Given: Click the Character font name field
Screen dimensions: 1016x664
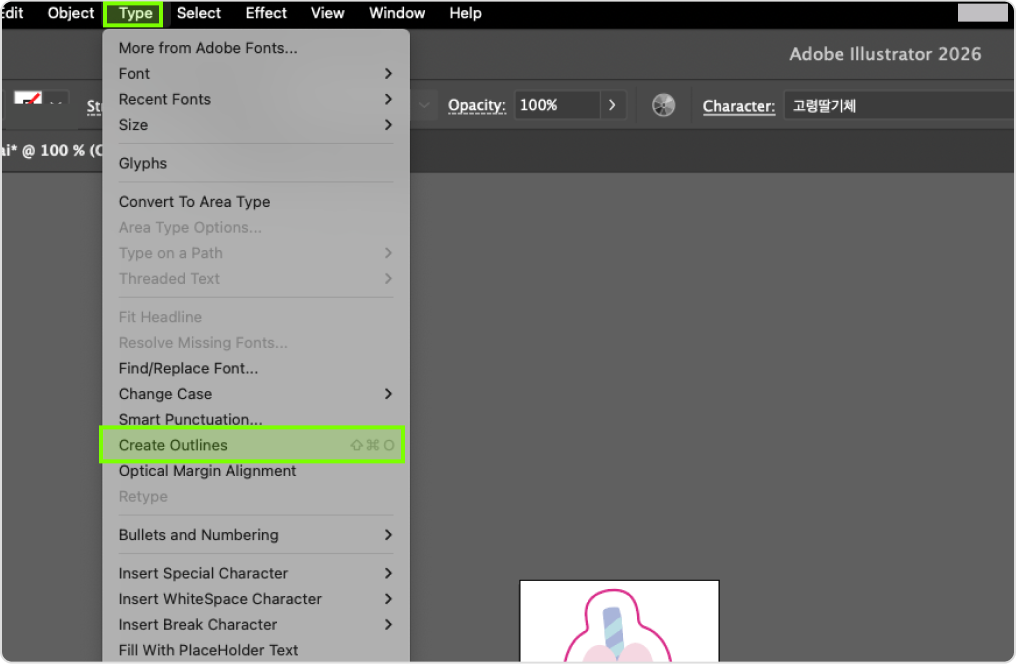Looking at the screenshot, I should [x=895, y=105].
